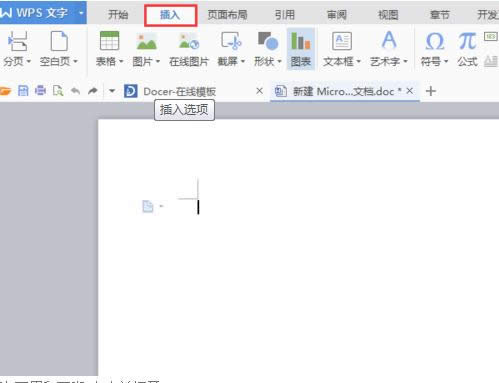Click the print icon in quick toolbar
Screen dimensions: 499x383
41,91
